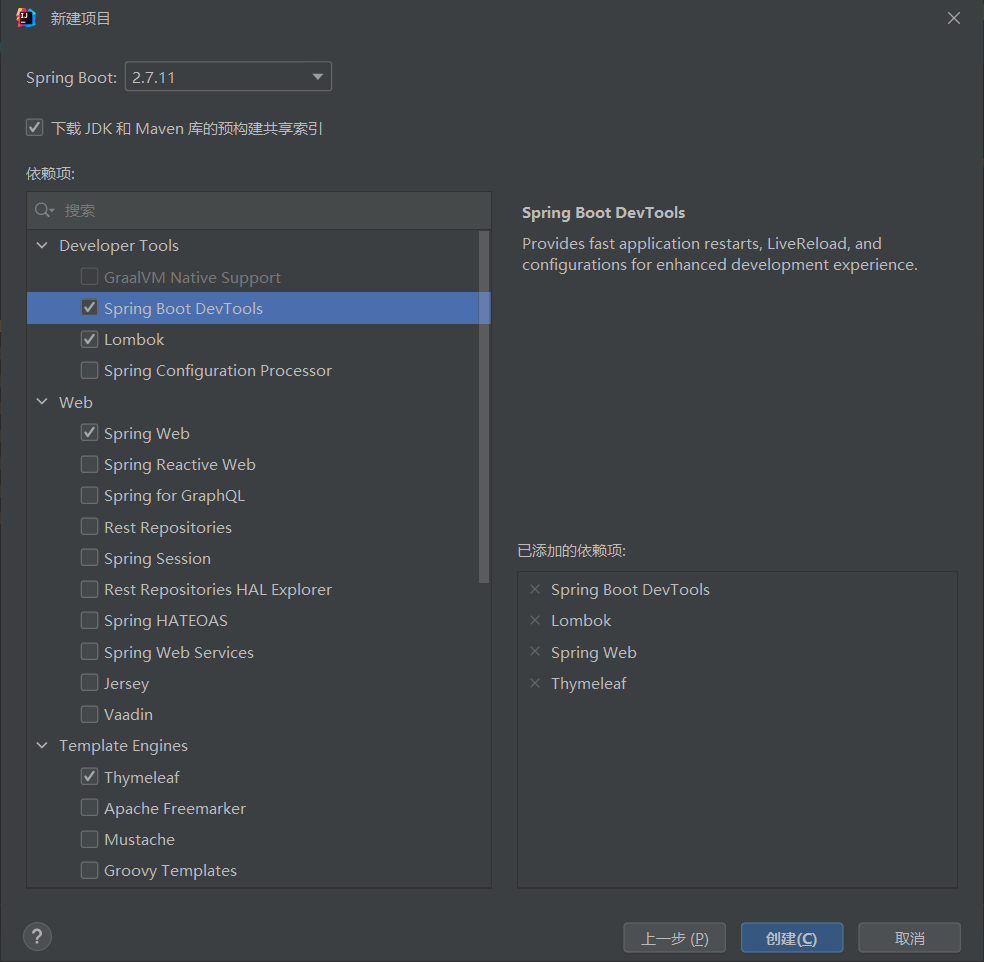Viewport: 984px width, 962px height.
Task: Enable Spring Configuration Processor checkbox
Action: pyautogui.click(x=89, y=370)
